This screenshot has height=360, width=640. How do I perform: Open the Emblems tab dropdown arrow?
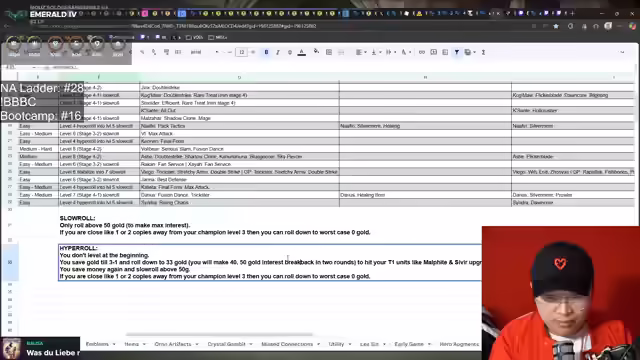[114, 344]
